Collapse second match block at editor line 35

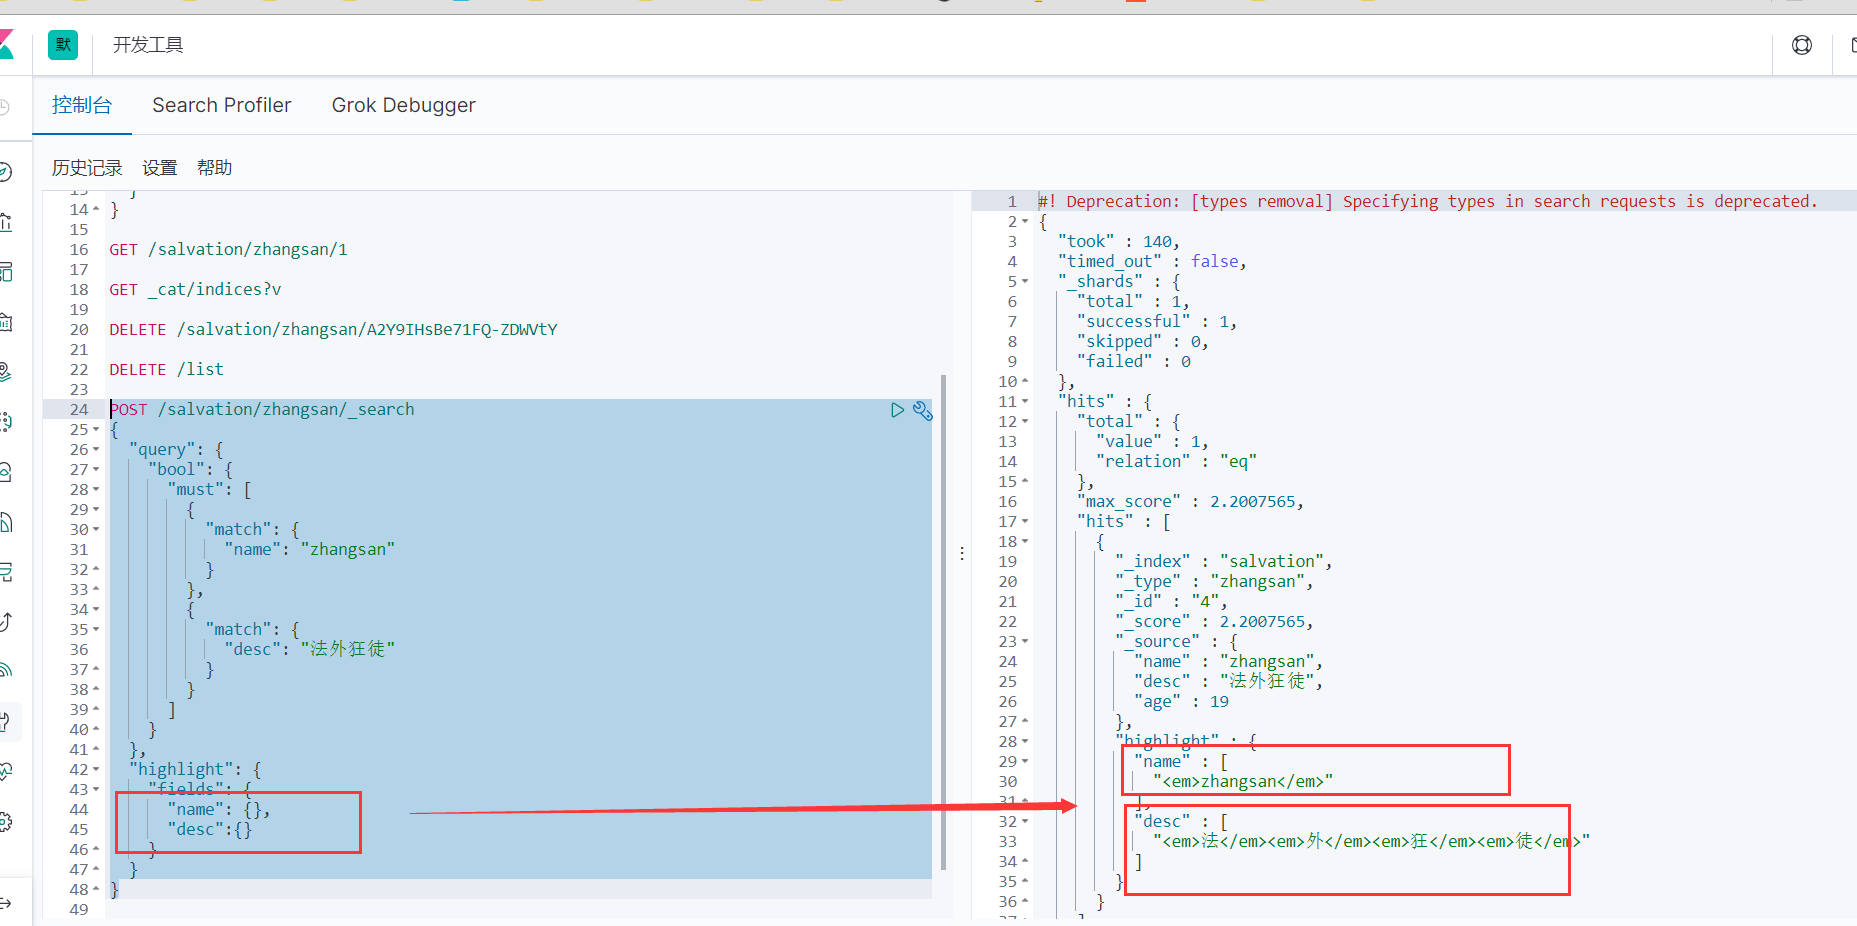coord(96,630)
